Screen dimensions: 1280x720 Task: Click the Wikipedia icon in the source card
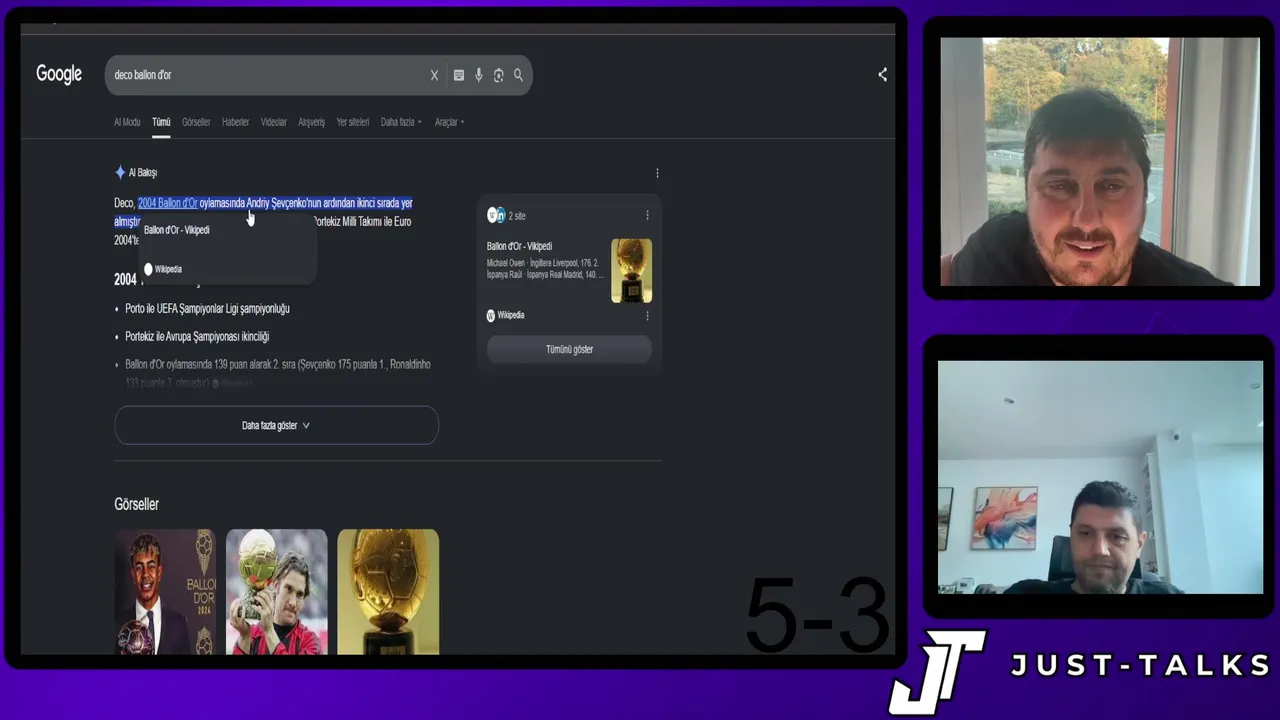[x=491, y=315]
